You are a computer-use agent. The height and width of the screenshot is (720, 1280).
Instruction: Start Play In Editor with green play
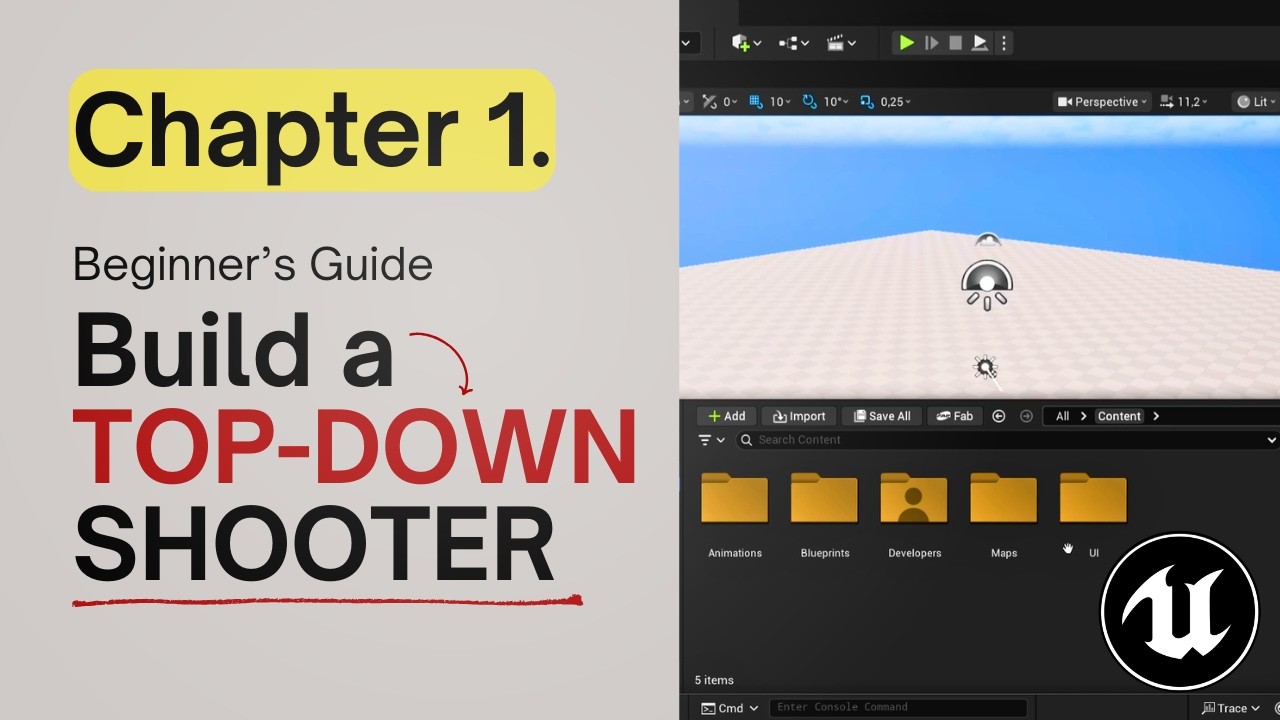pyautogui.click(x=906, y=43)
